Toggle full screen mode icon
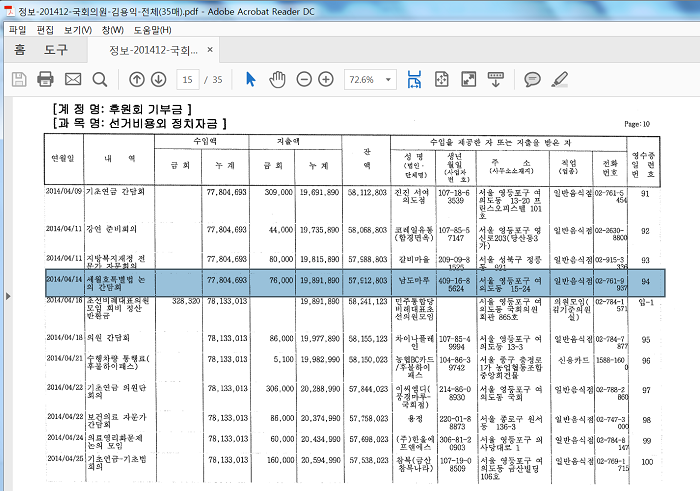Viewport: 700px width, 491px height. click(468, 79)
